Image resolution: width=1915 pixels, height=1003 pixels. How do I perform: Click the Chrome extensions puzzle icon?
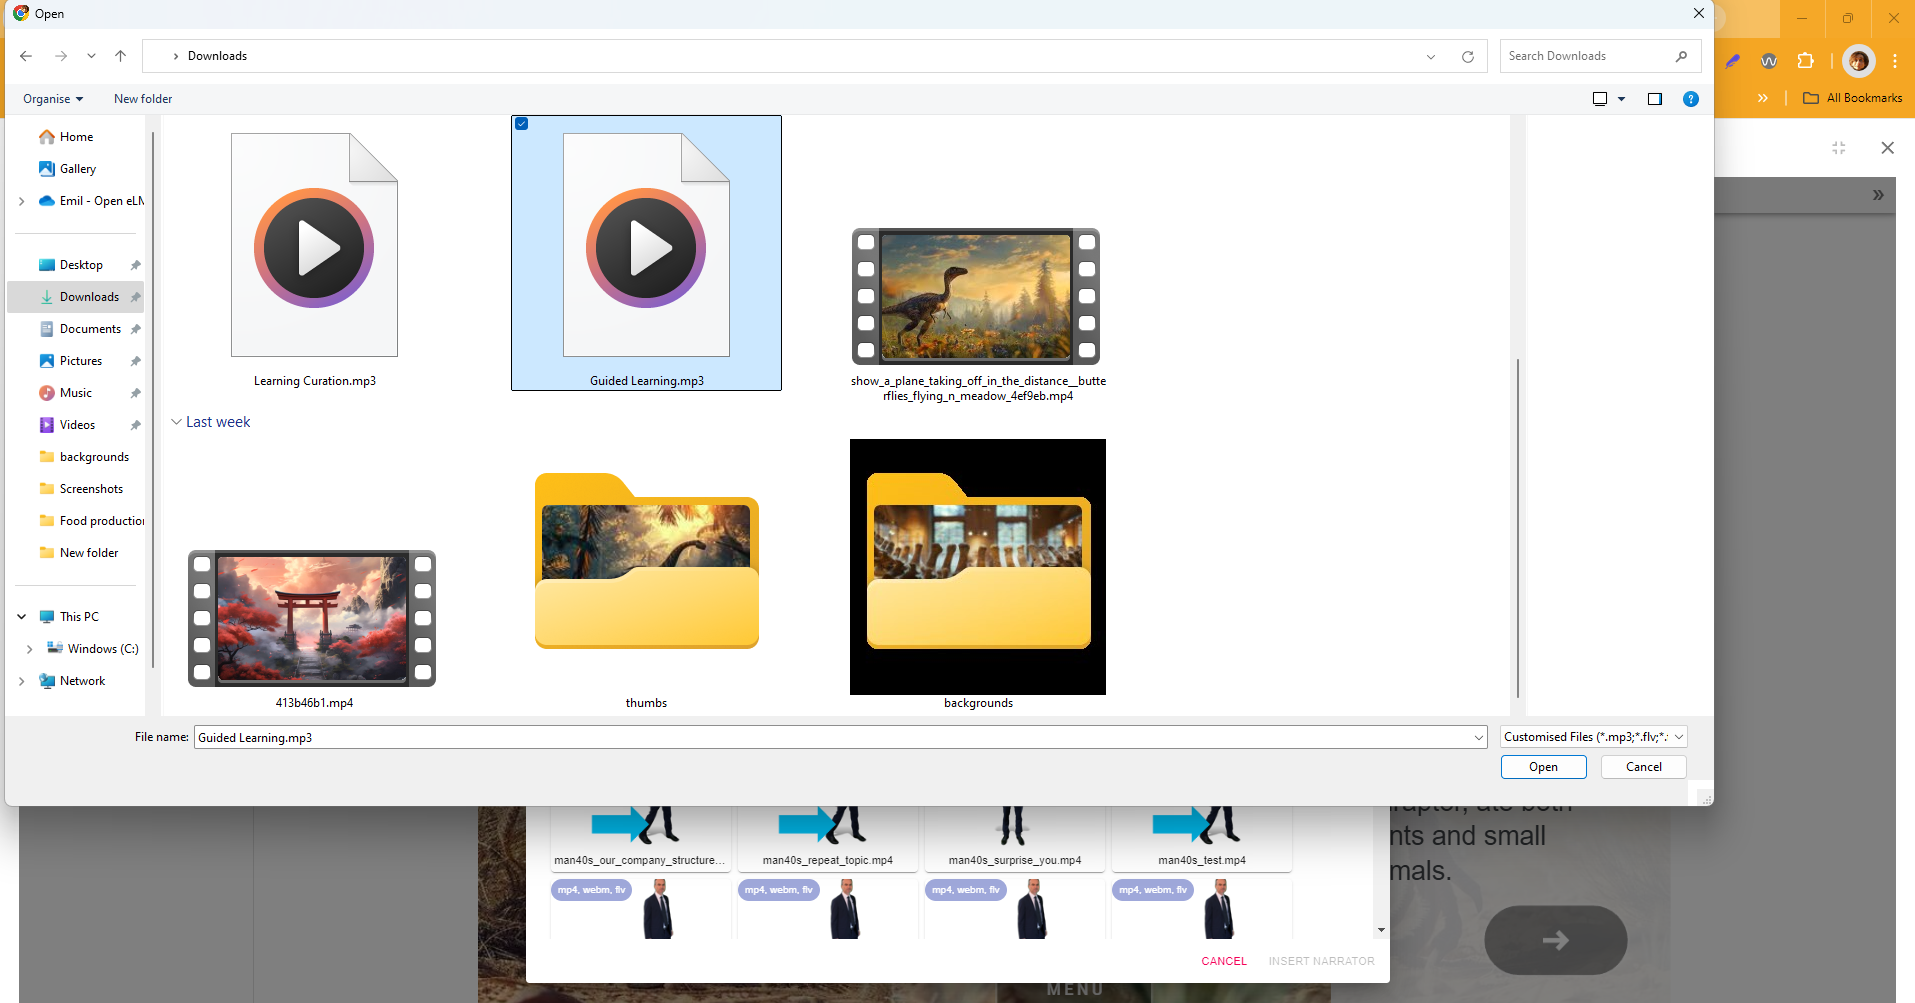point(1805,61)
